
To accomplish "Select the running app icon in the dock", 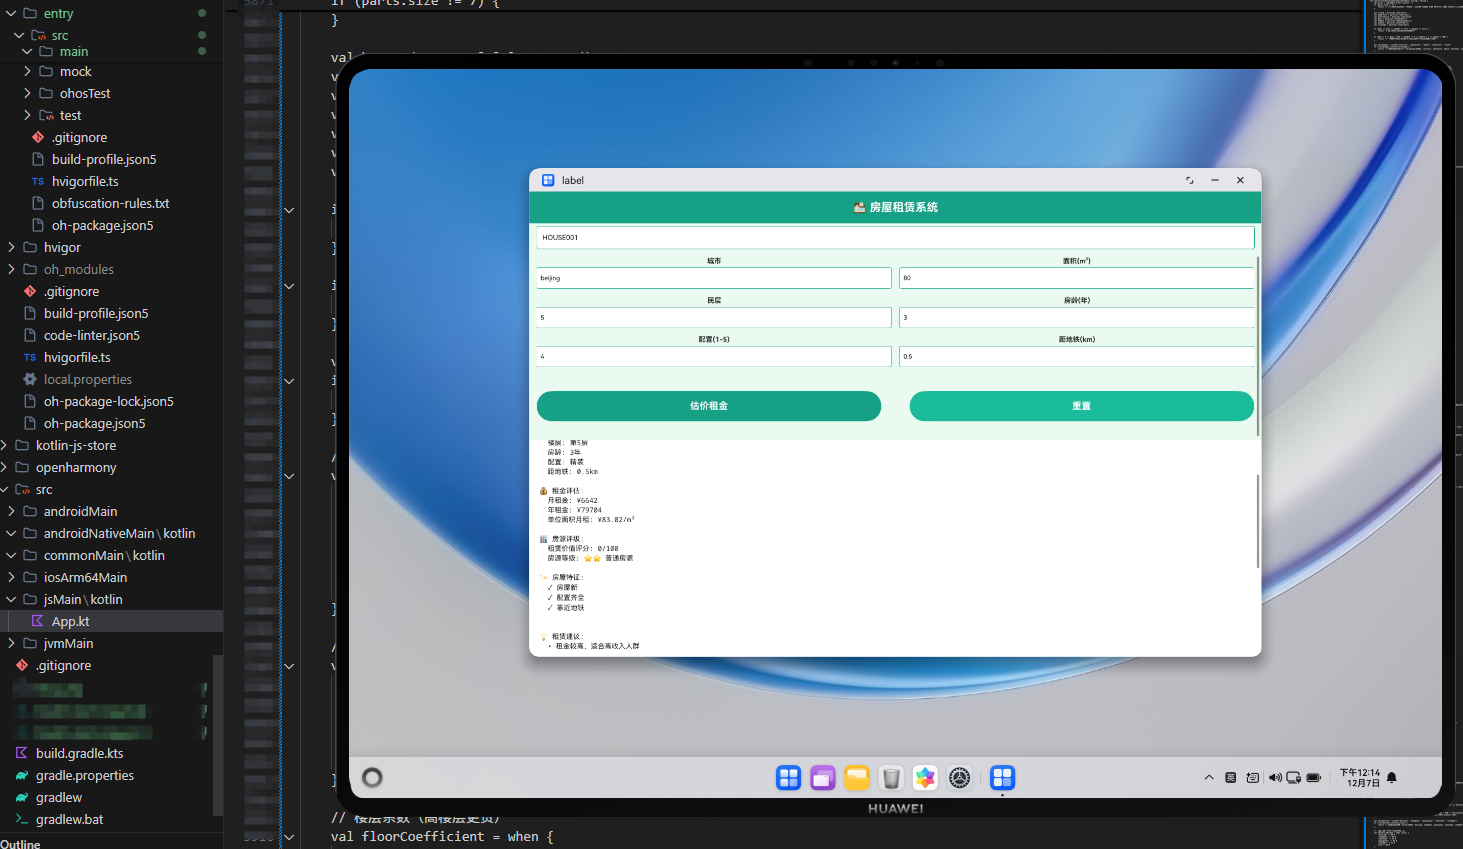I will point(1002,777).
